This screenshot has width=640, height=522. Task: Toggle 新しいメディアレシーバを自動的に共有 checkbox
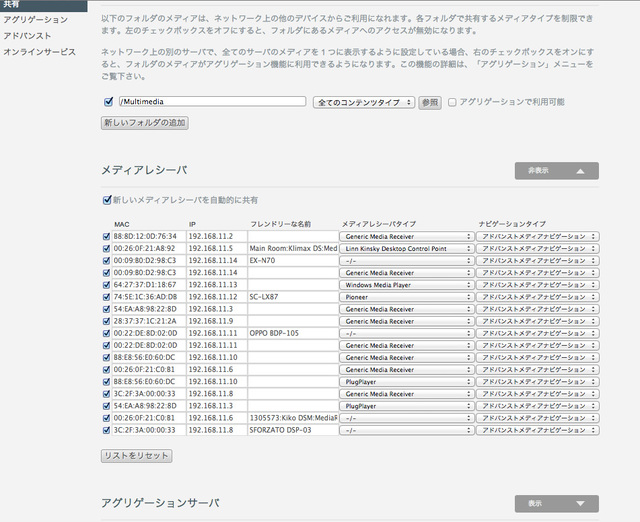pyautogui.click(x=108, y=199)
